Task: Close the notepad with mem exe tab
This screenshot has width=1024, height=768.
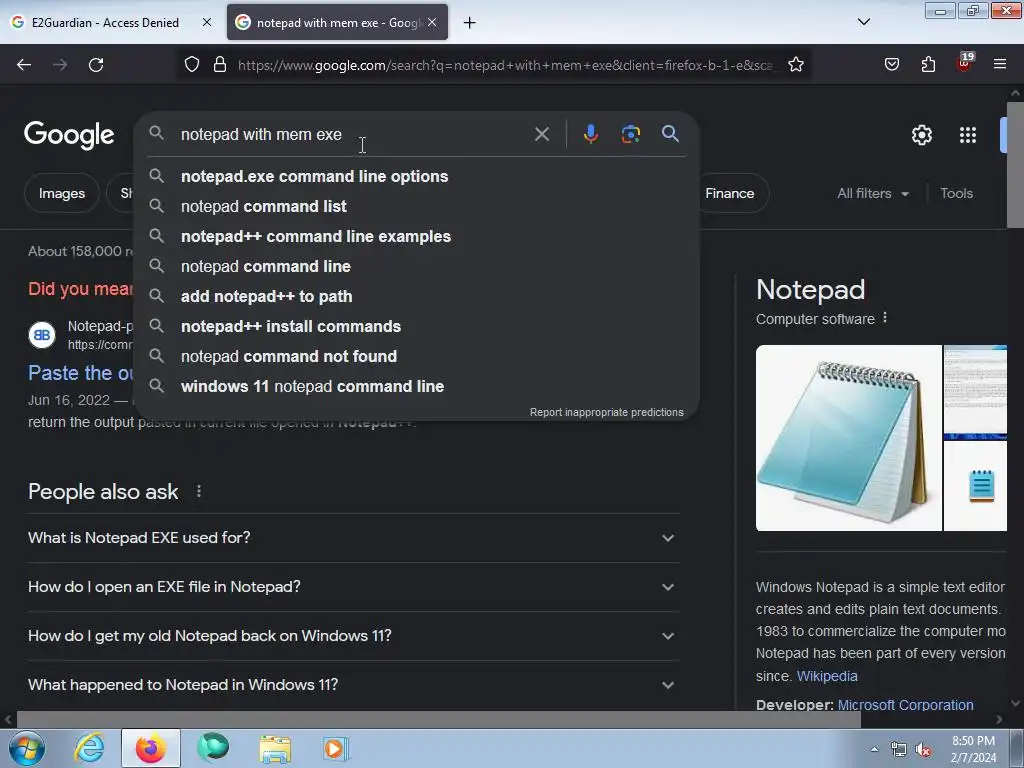Action: click(432, 22)
